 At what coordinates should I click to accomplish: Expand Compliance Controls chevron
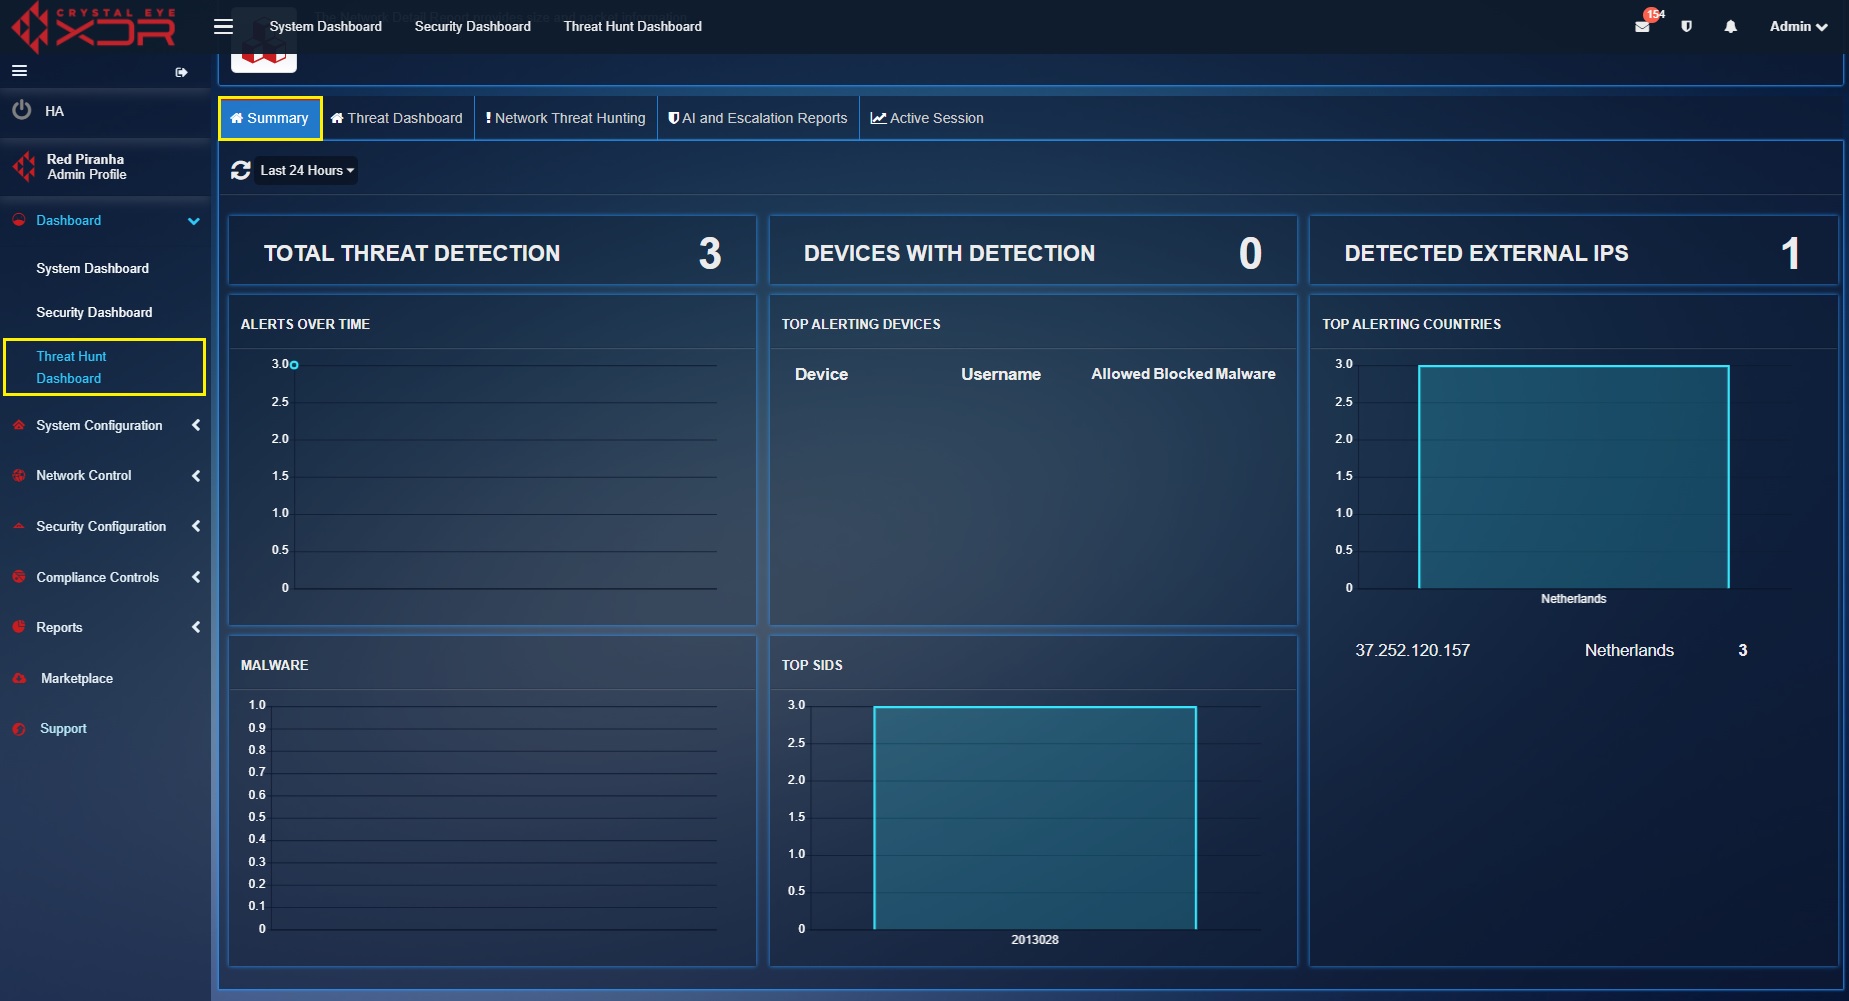[196, 577]
